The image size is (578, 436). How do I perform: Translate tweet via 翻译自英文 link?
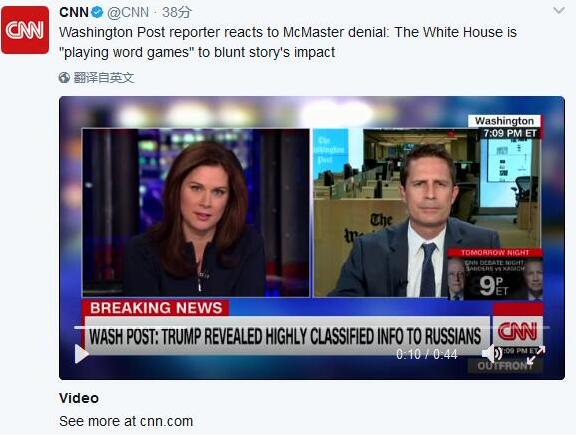pyautogui.click(x=104, y=78)
